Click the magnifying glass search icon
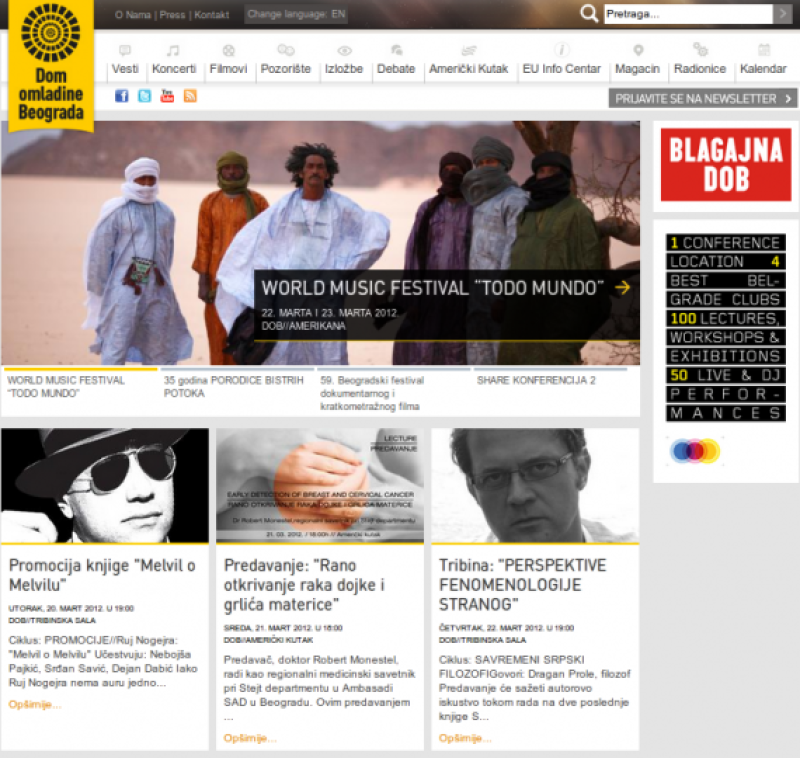800x758 pixels. pos(590,14)
